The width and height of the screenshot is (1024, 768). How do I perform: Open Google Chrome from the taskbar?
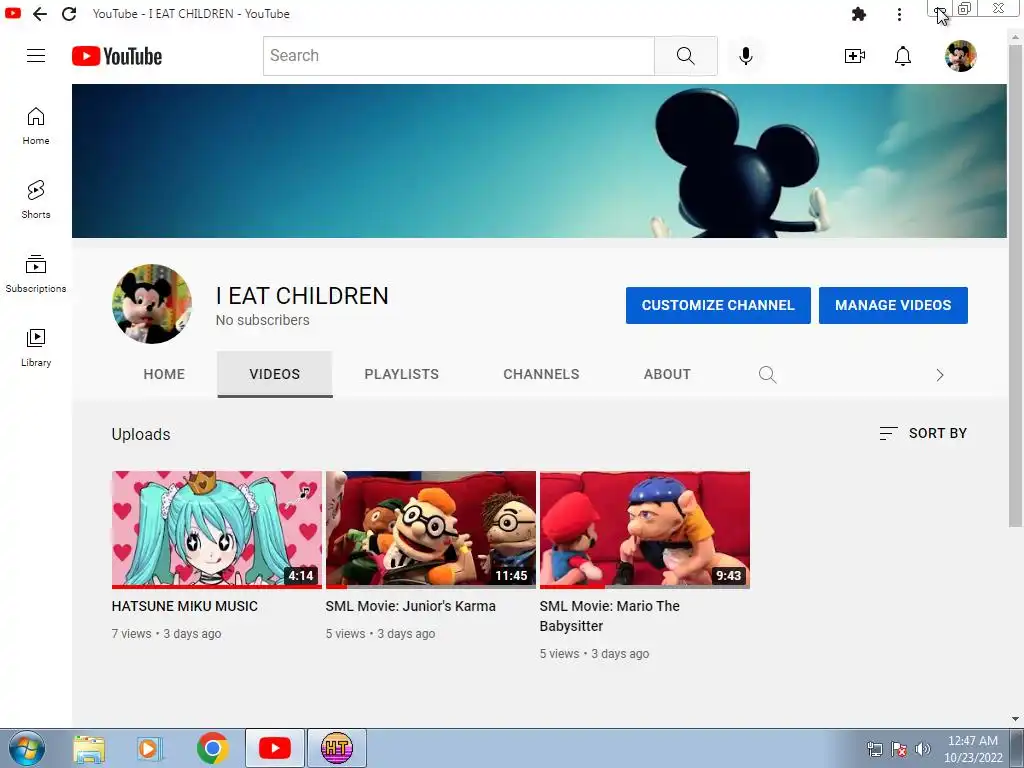pyautogui.click(x=212, y=748)
